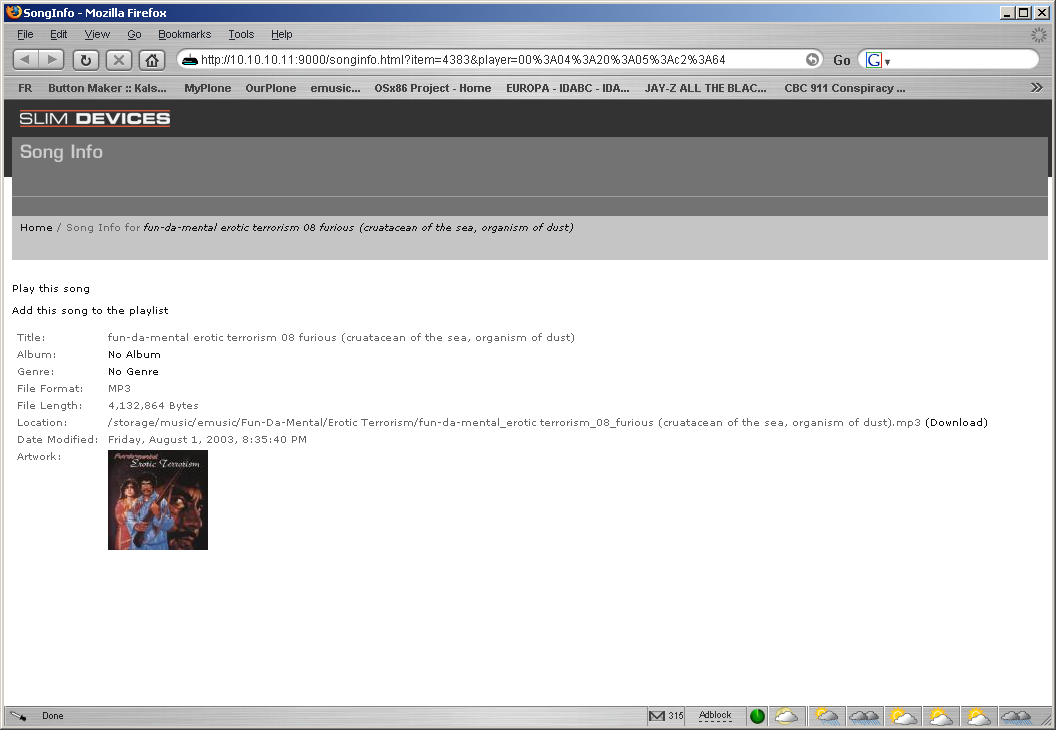Click the Forward navigation arrow
Image resolution: width=1056 pixels, height=730 pixels.
[51, 60]
